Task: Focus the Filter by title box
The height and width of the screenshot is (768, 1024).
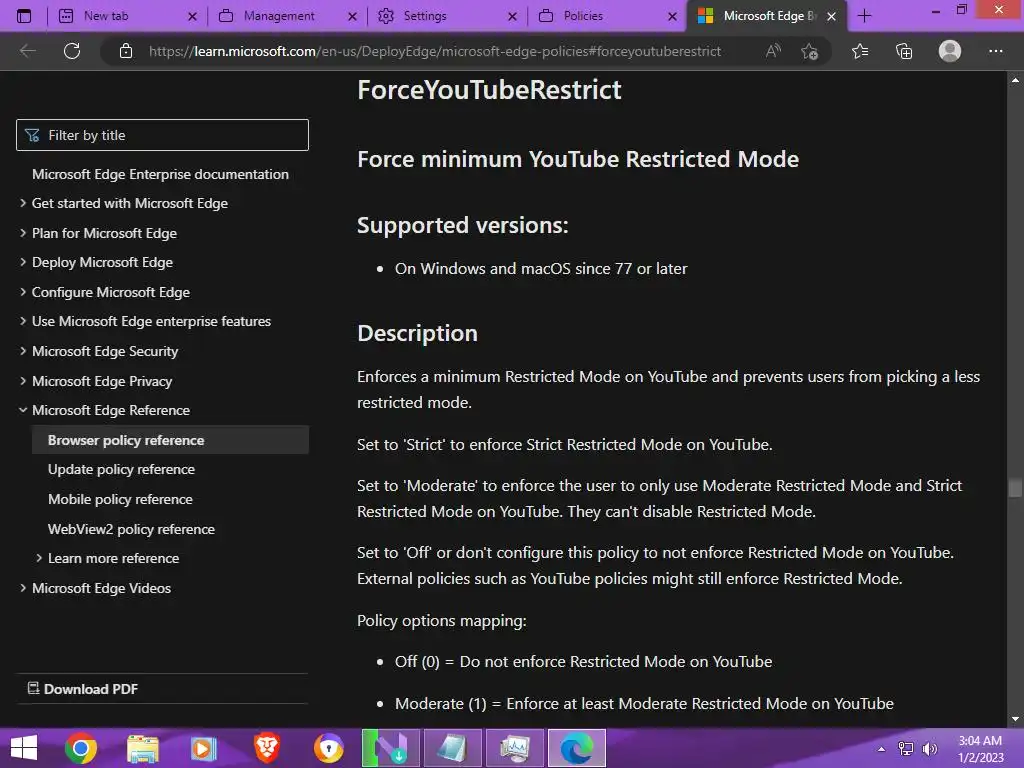Action: pyautogui.click(x=162, y=135)
